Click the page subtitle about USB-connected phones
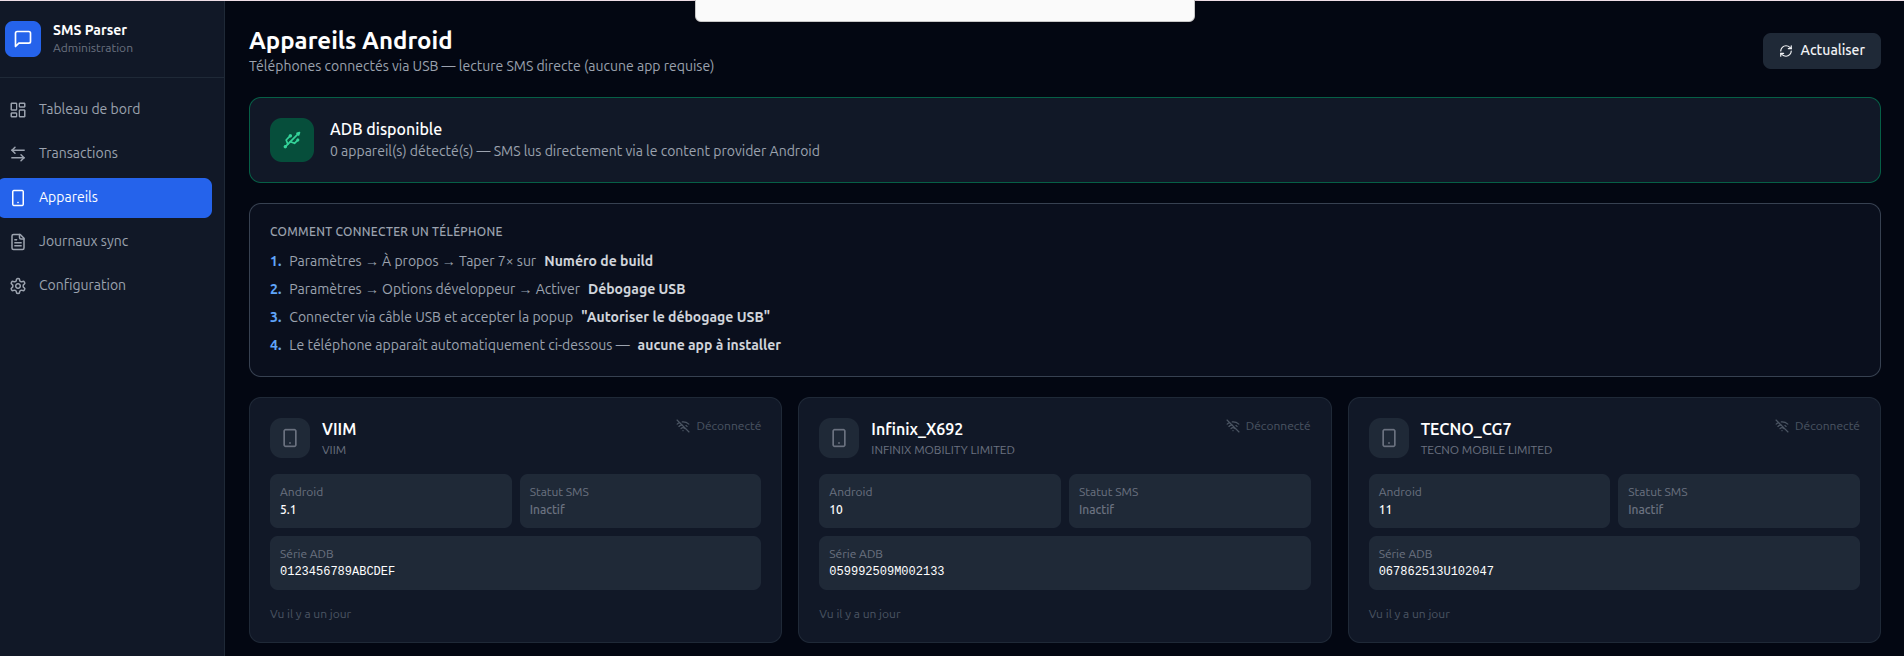 pyautogui.click(x=482, y=67)
